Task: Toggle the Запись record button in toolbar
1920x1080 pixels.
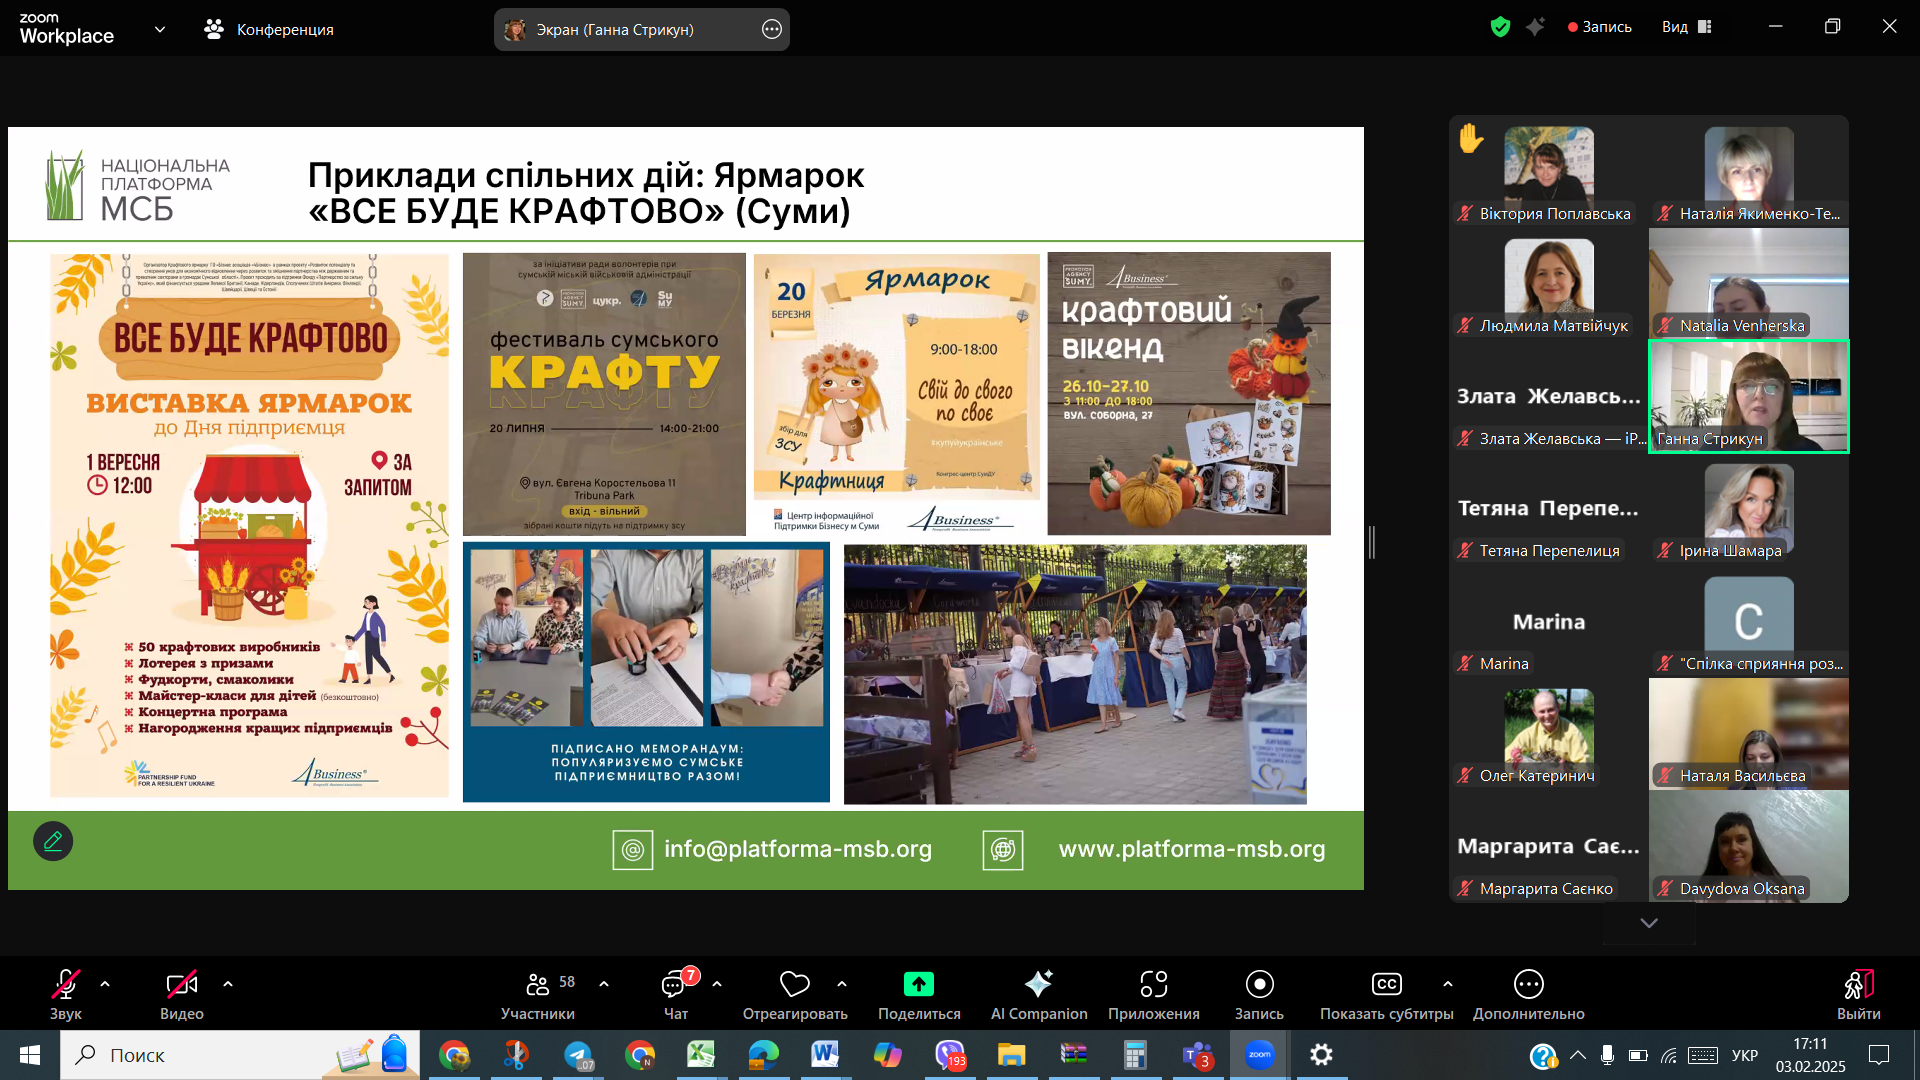Action: click(x=1259, y=985)
